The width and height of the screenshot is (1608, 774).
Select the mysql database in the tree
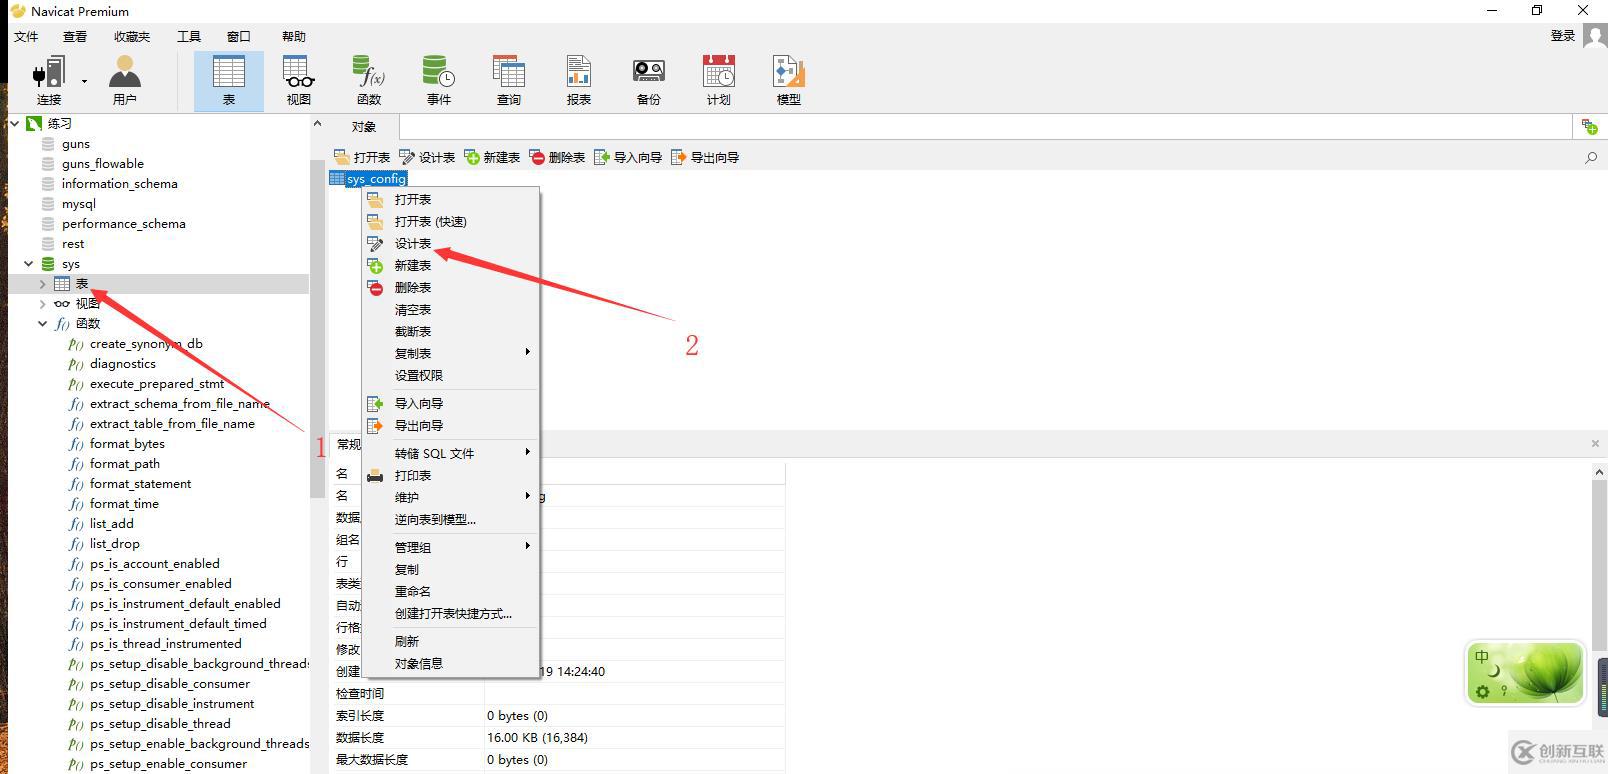tap(78, 204)
